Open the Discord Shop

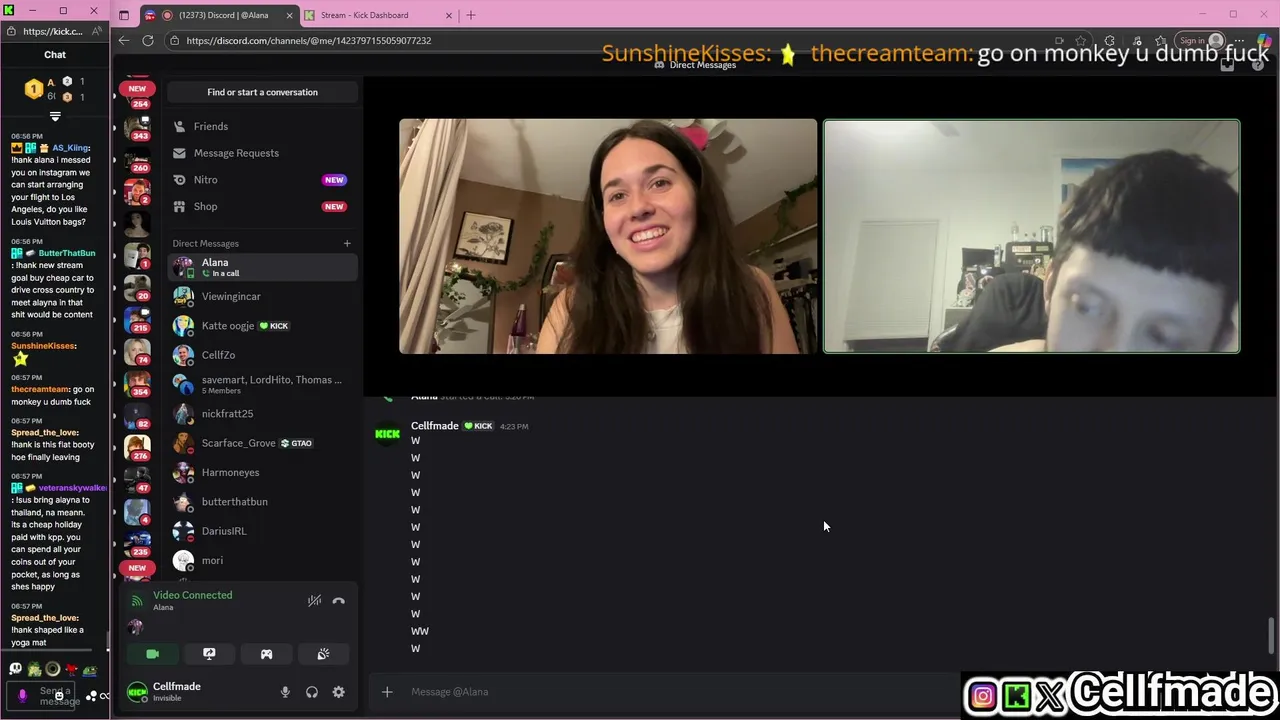pyautogui.click(x=263, y=206)
